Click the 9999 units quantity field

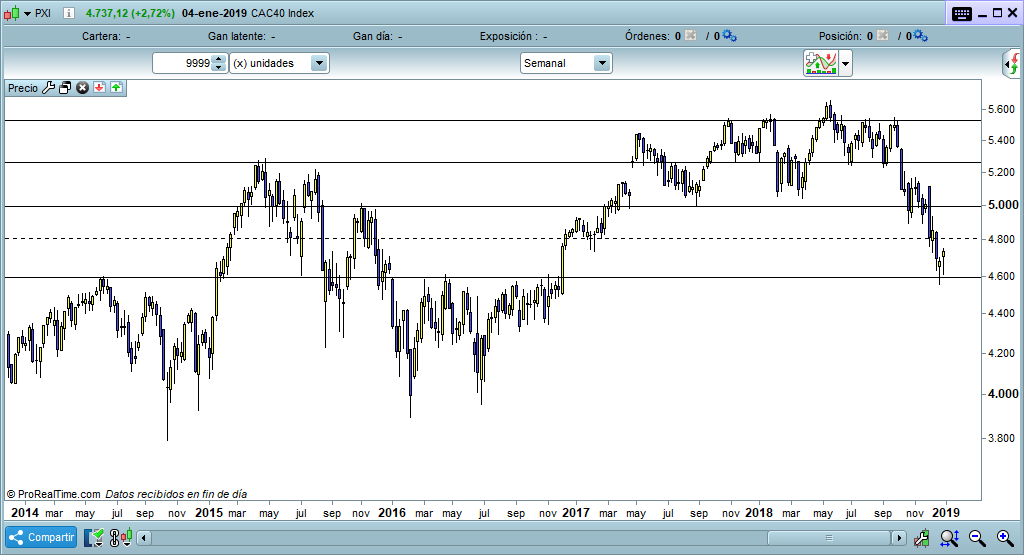pos(182,63)
